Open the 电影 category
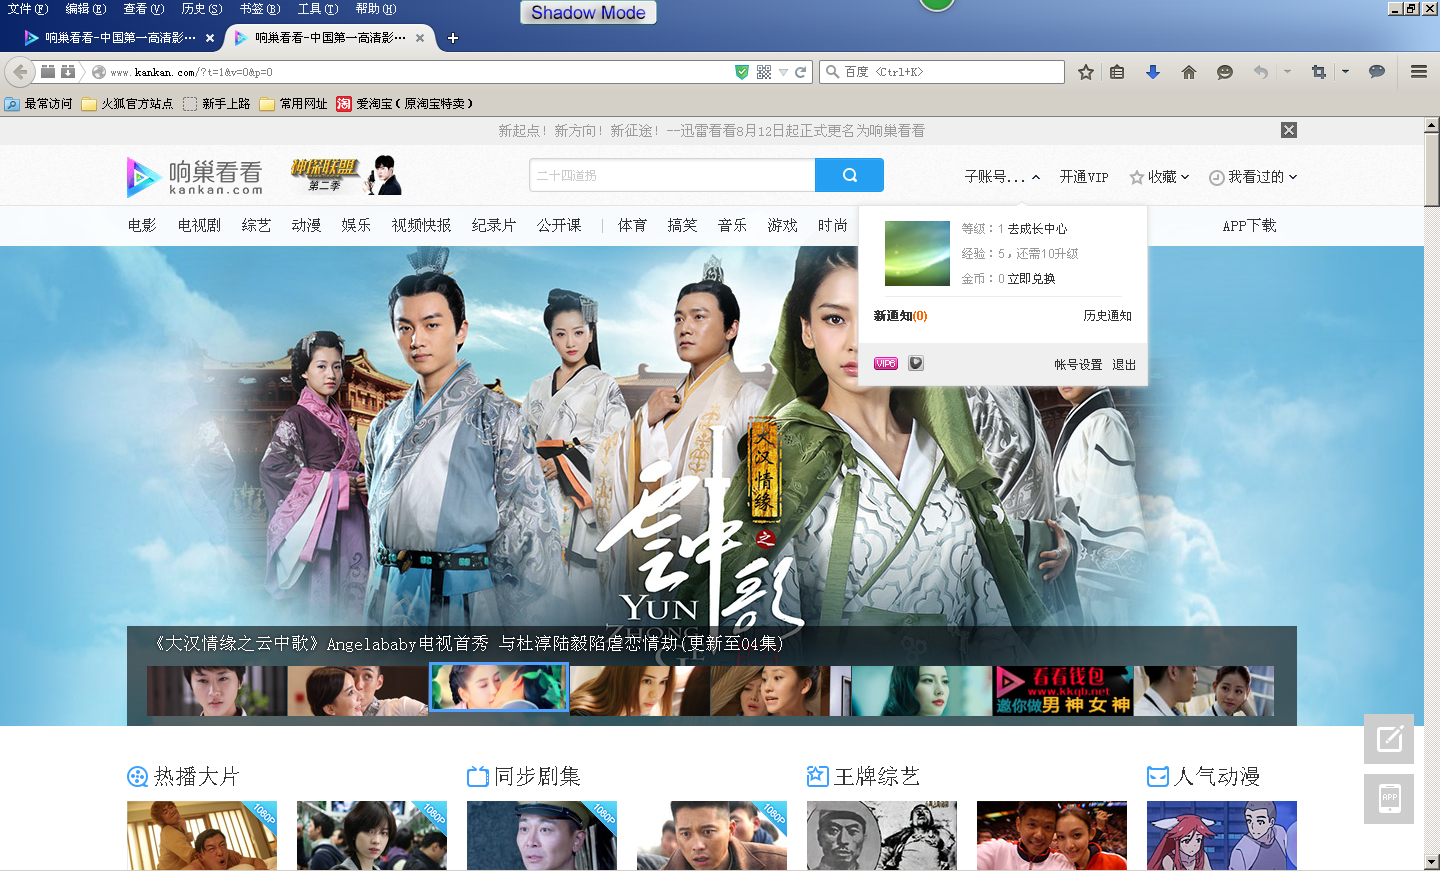Image resolution: width=1440 pixels, height=871 pixels. pyautogui.click(x=142, y=226)
